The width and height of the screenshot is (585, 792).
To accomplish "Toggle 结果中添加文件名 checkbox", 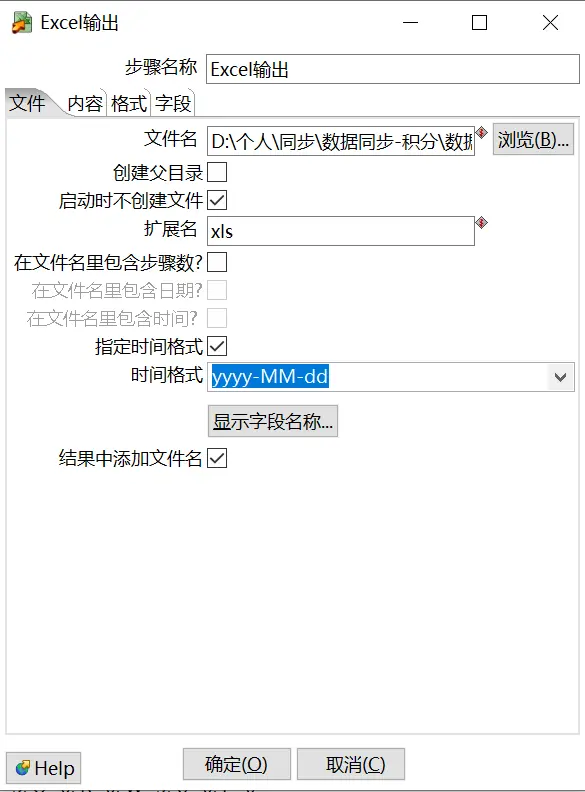I will (217, 458).
